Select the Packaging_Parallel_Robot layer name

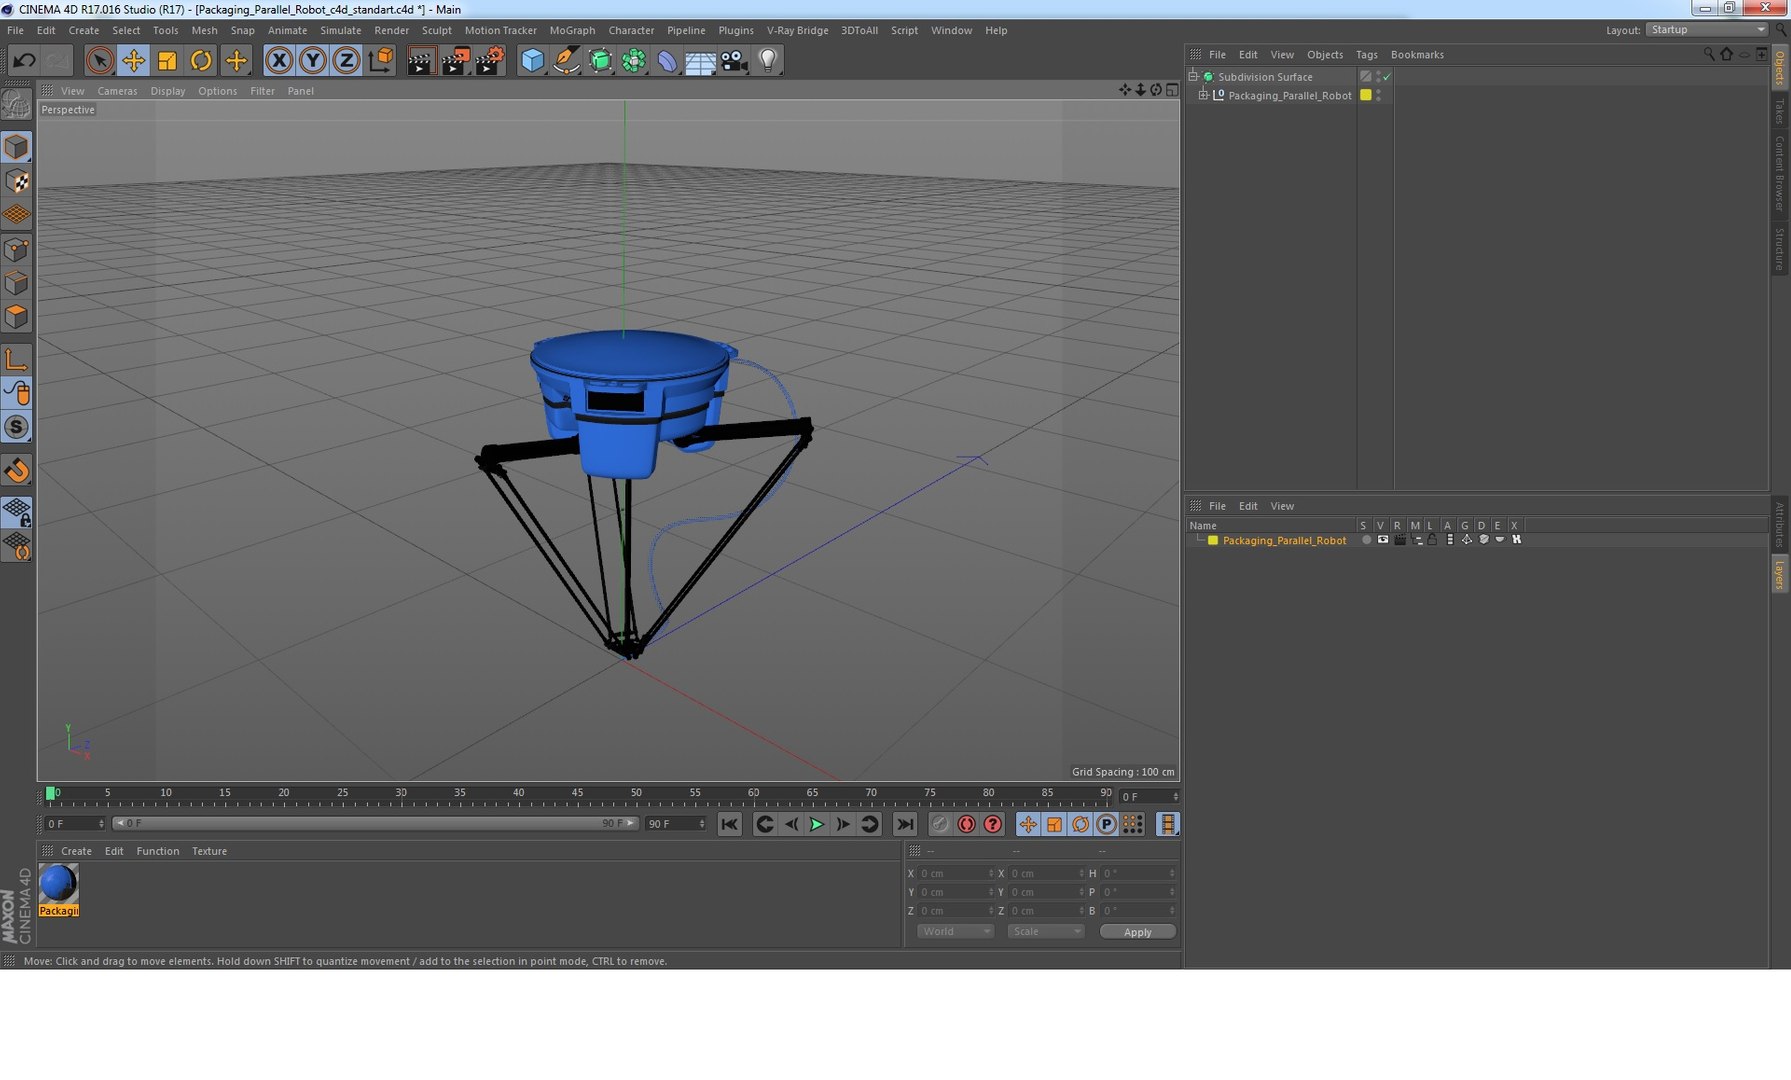pos(1284,540)
